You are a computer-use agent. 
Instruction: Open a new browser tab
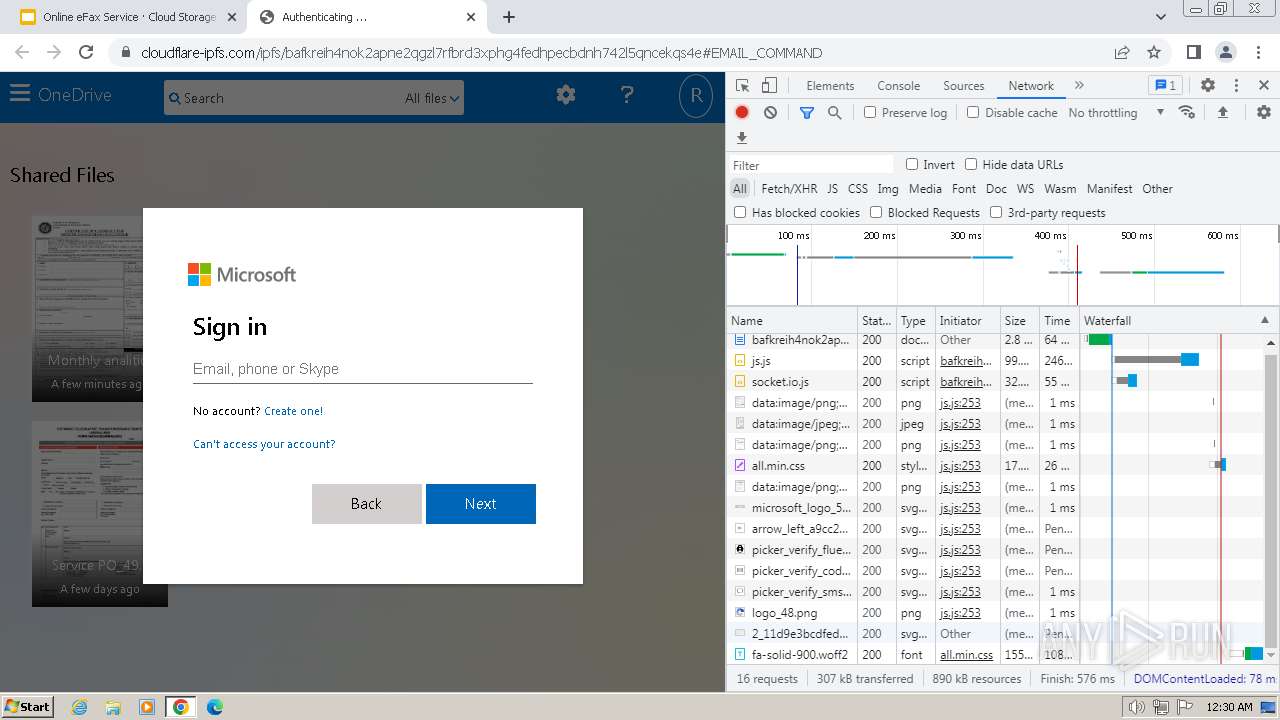point(508,17)
